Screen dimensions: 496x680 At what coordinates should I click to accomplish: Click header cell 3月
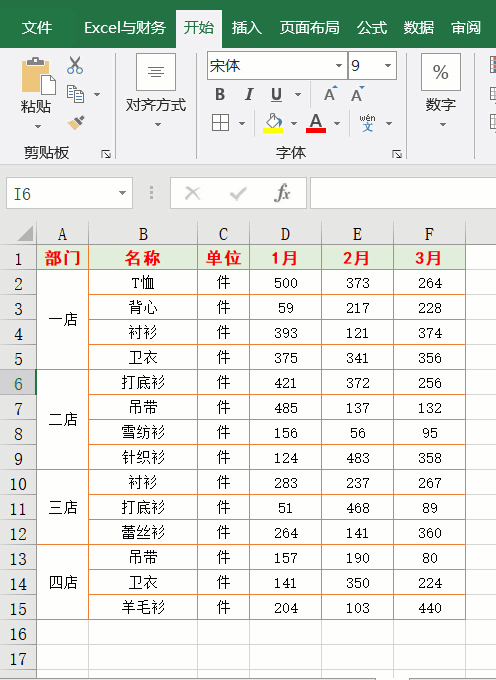click(x=429, y=258)
